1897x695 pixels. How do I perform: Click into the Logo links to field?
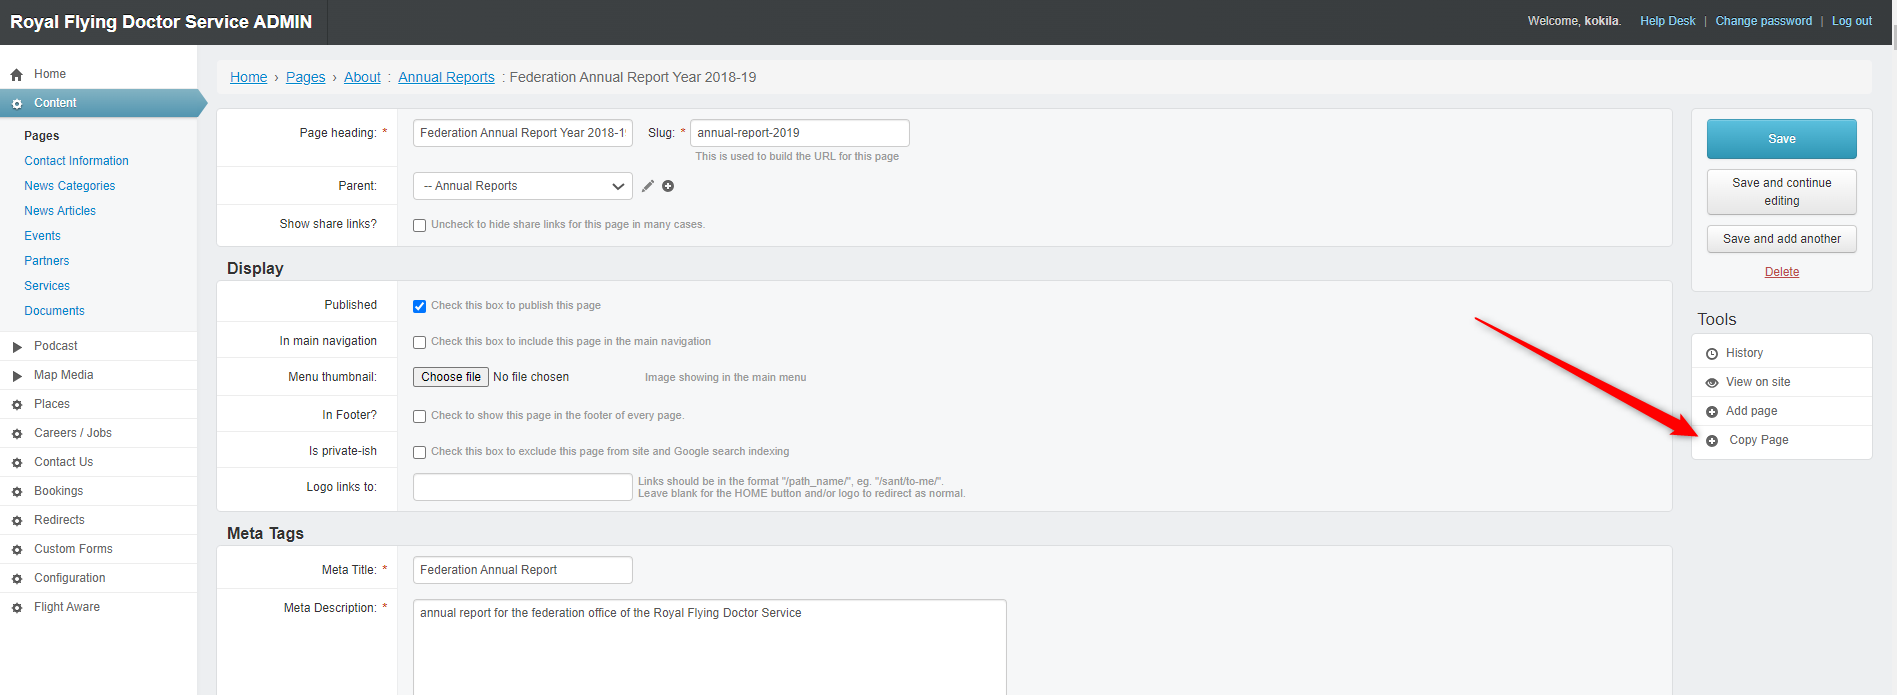point(523,487)
